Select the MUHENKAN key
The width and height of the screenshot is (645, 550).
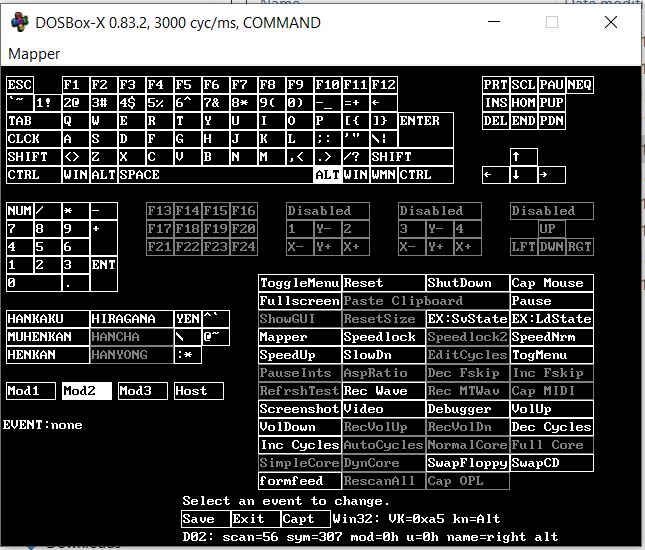(48, 337)
